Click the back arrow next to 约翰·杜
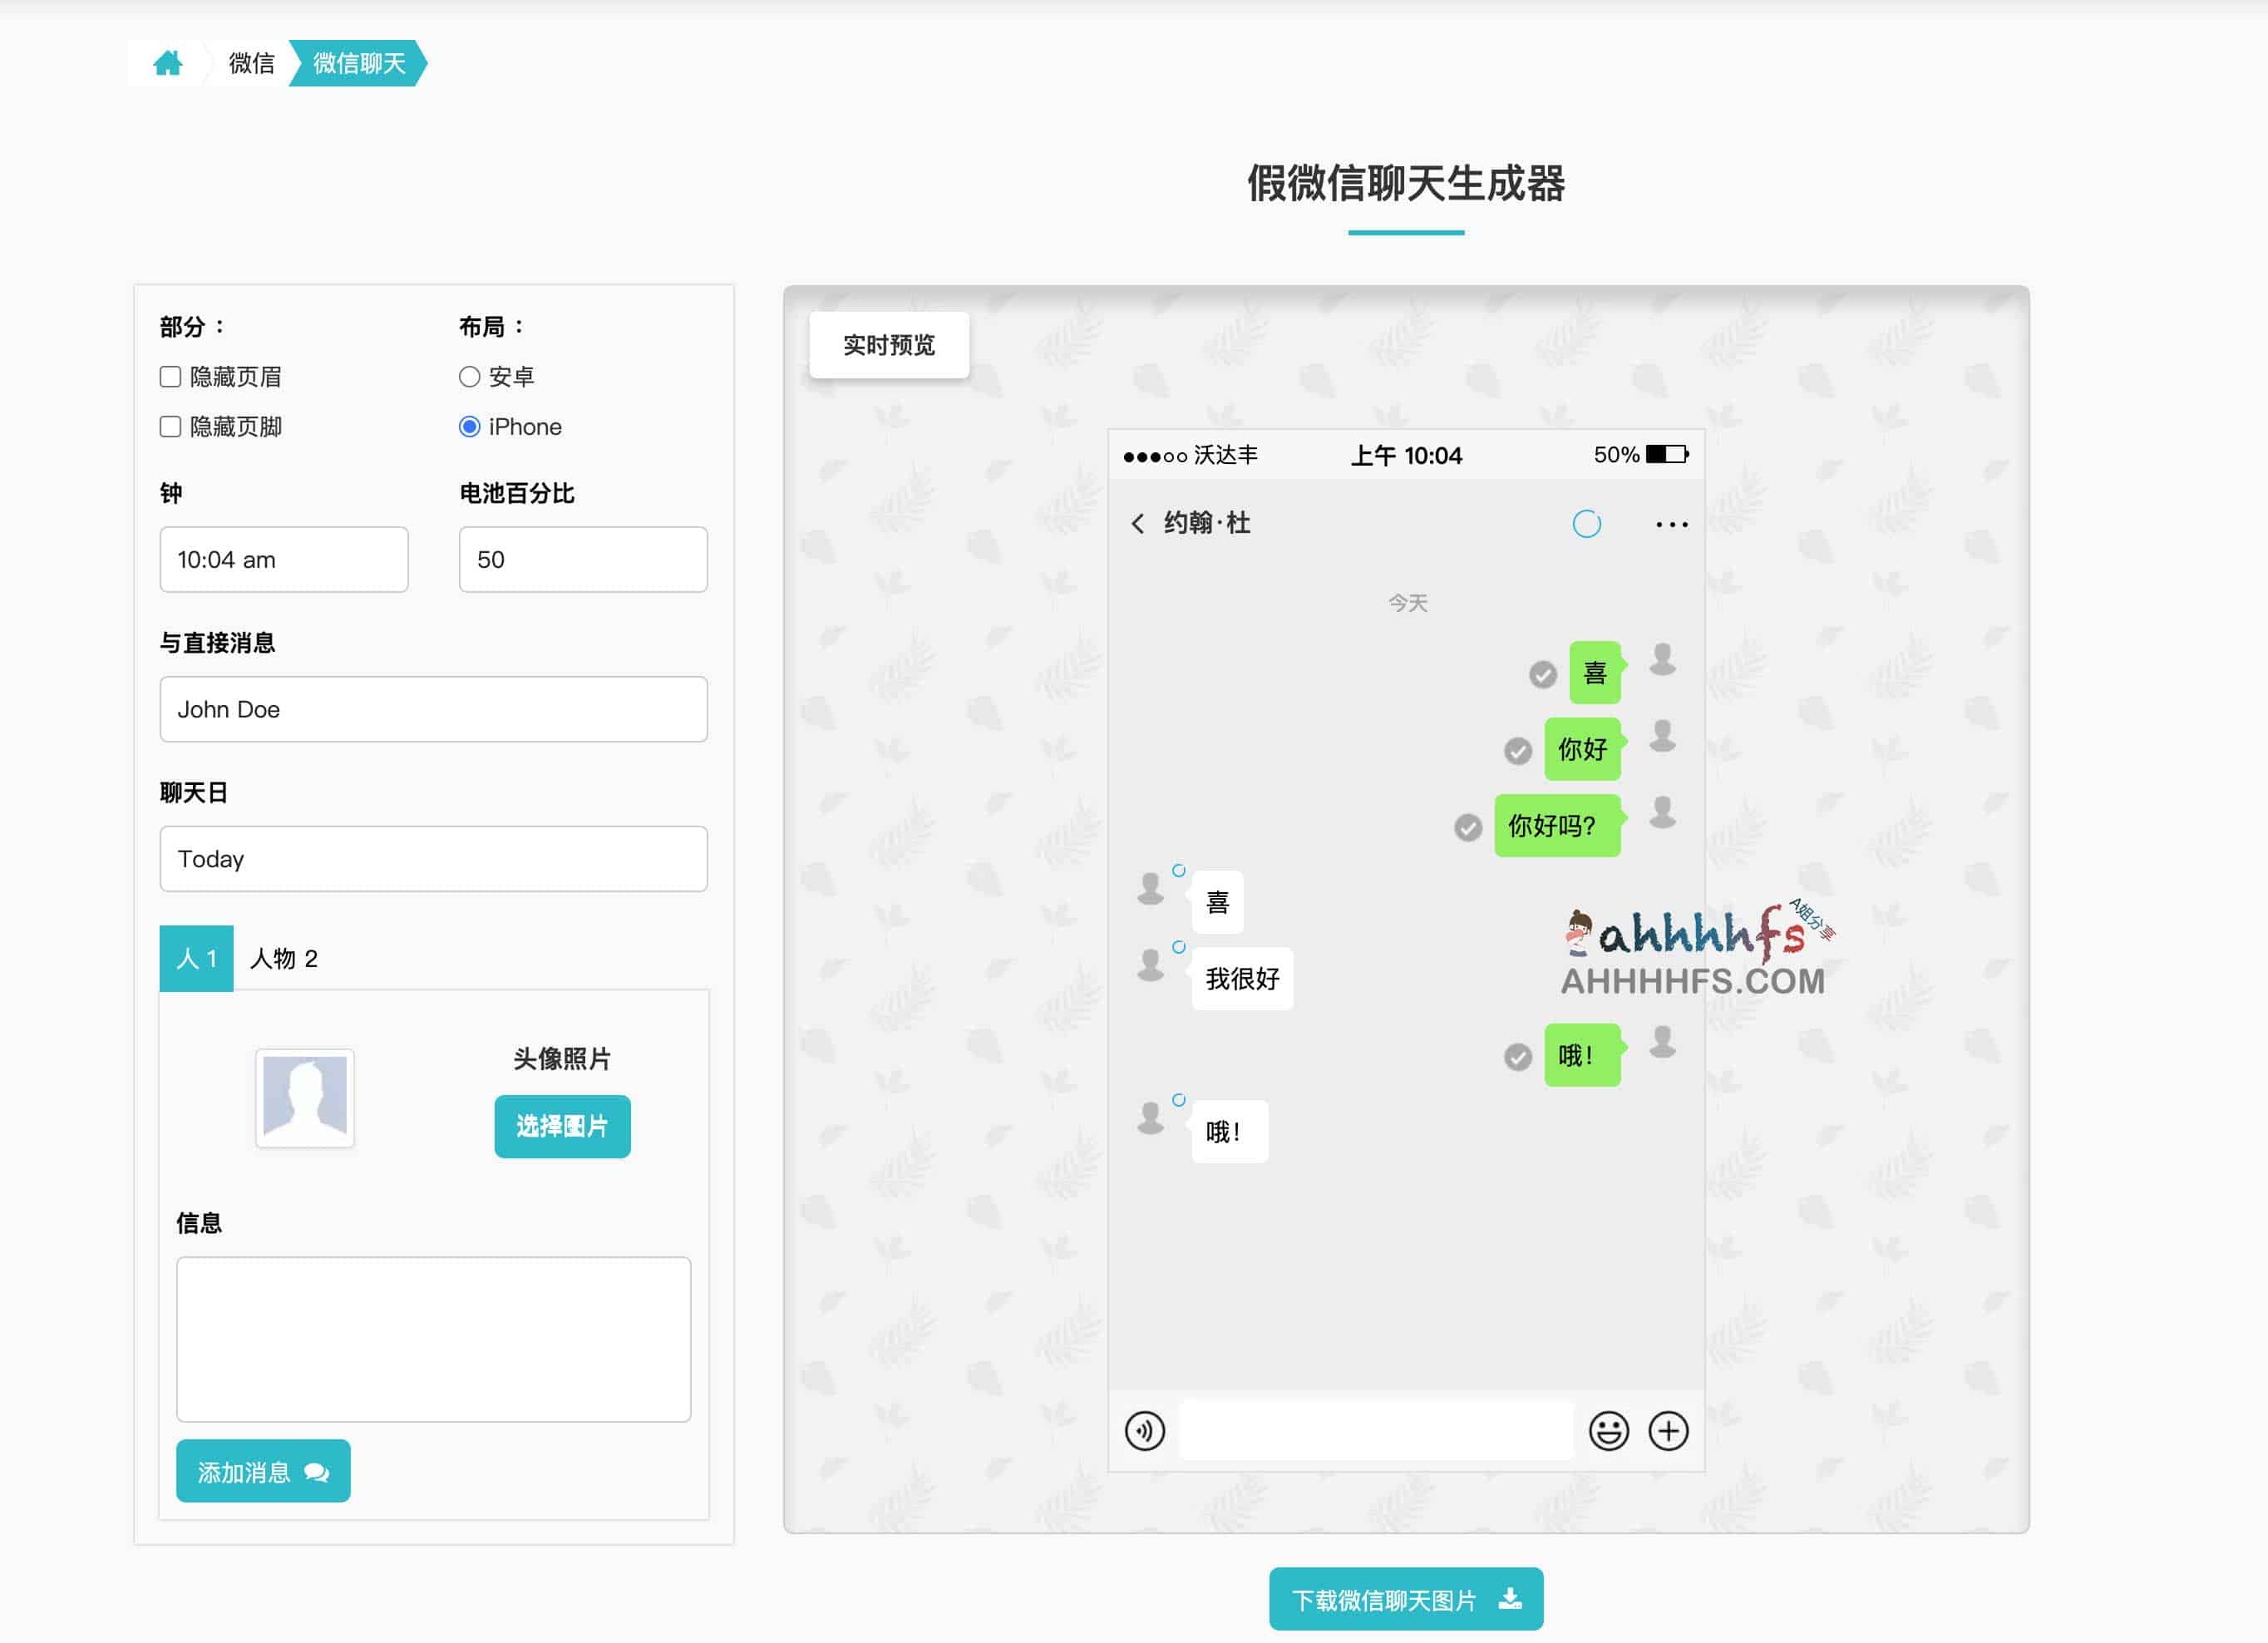Screen dimensions: 2268x1643 1137,523
